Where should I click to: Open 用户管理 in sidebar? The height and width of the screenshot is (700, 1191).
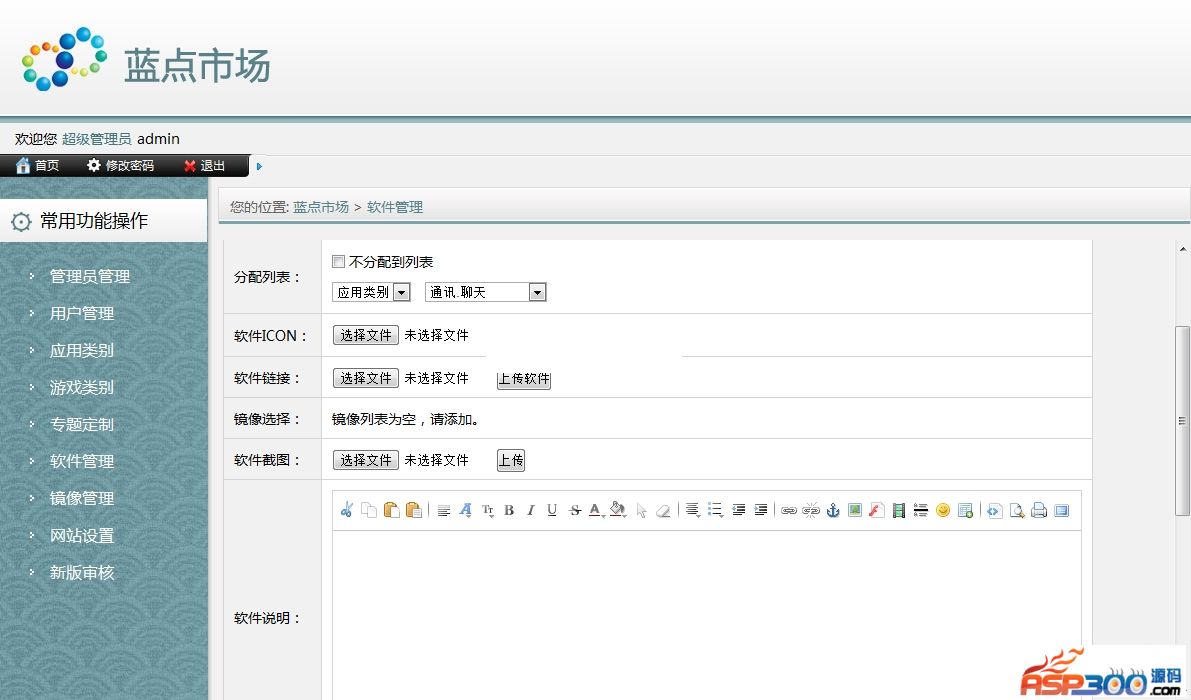(x=82, y=314)
